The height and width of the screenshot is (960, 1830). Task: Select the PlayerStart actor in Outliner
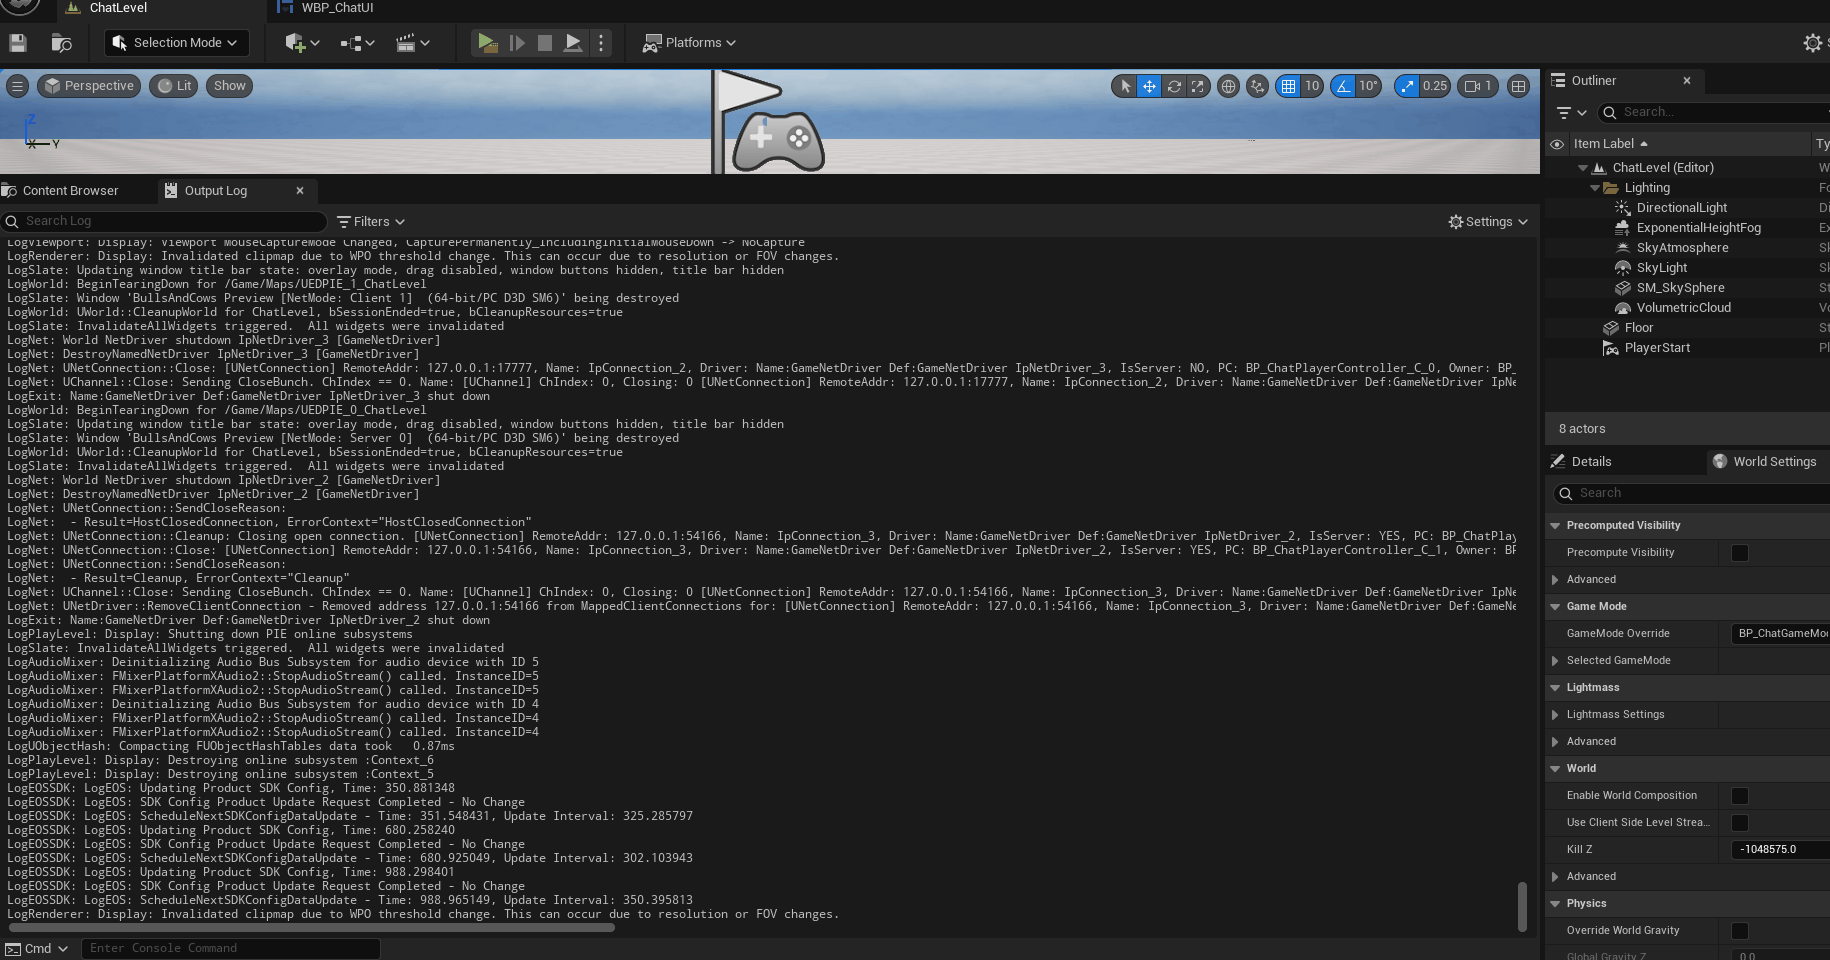pyautogui.click(x=1657, y=348)
